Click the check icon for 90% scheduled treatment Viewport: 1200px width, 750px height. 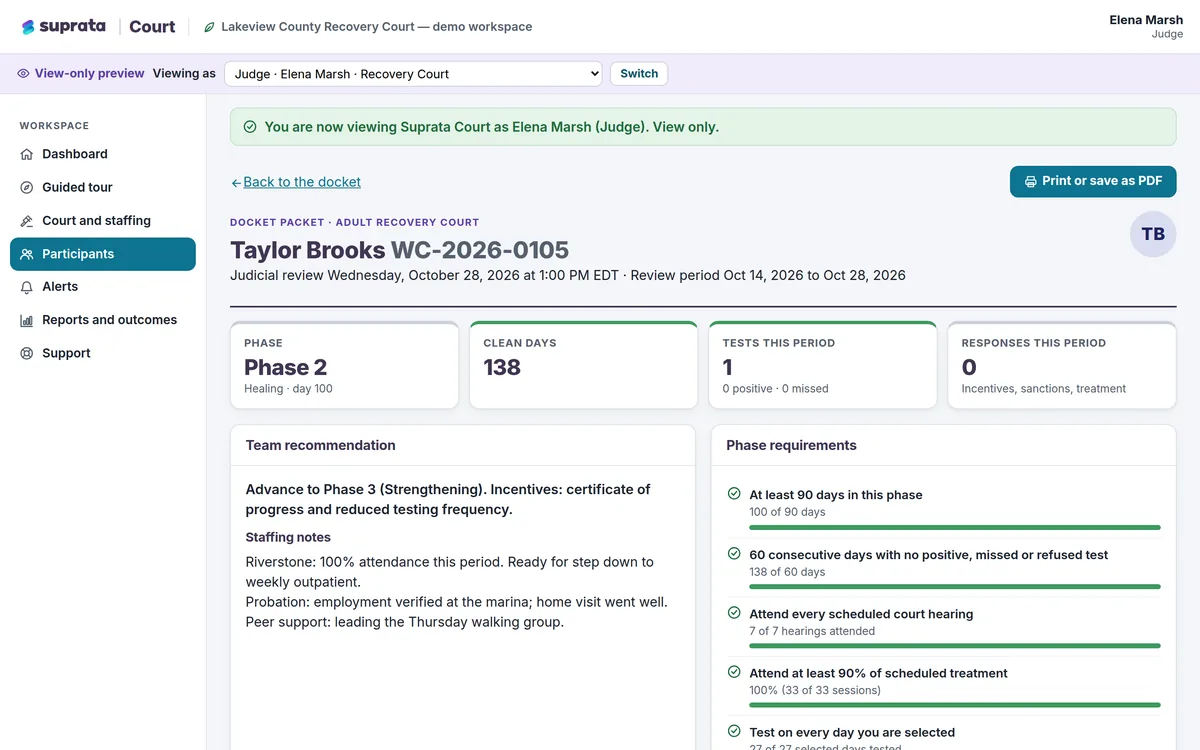pyautogui.click(x=734, y=672)
